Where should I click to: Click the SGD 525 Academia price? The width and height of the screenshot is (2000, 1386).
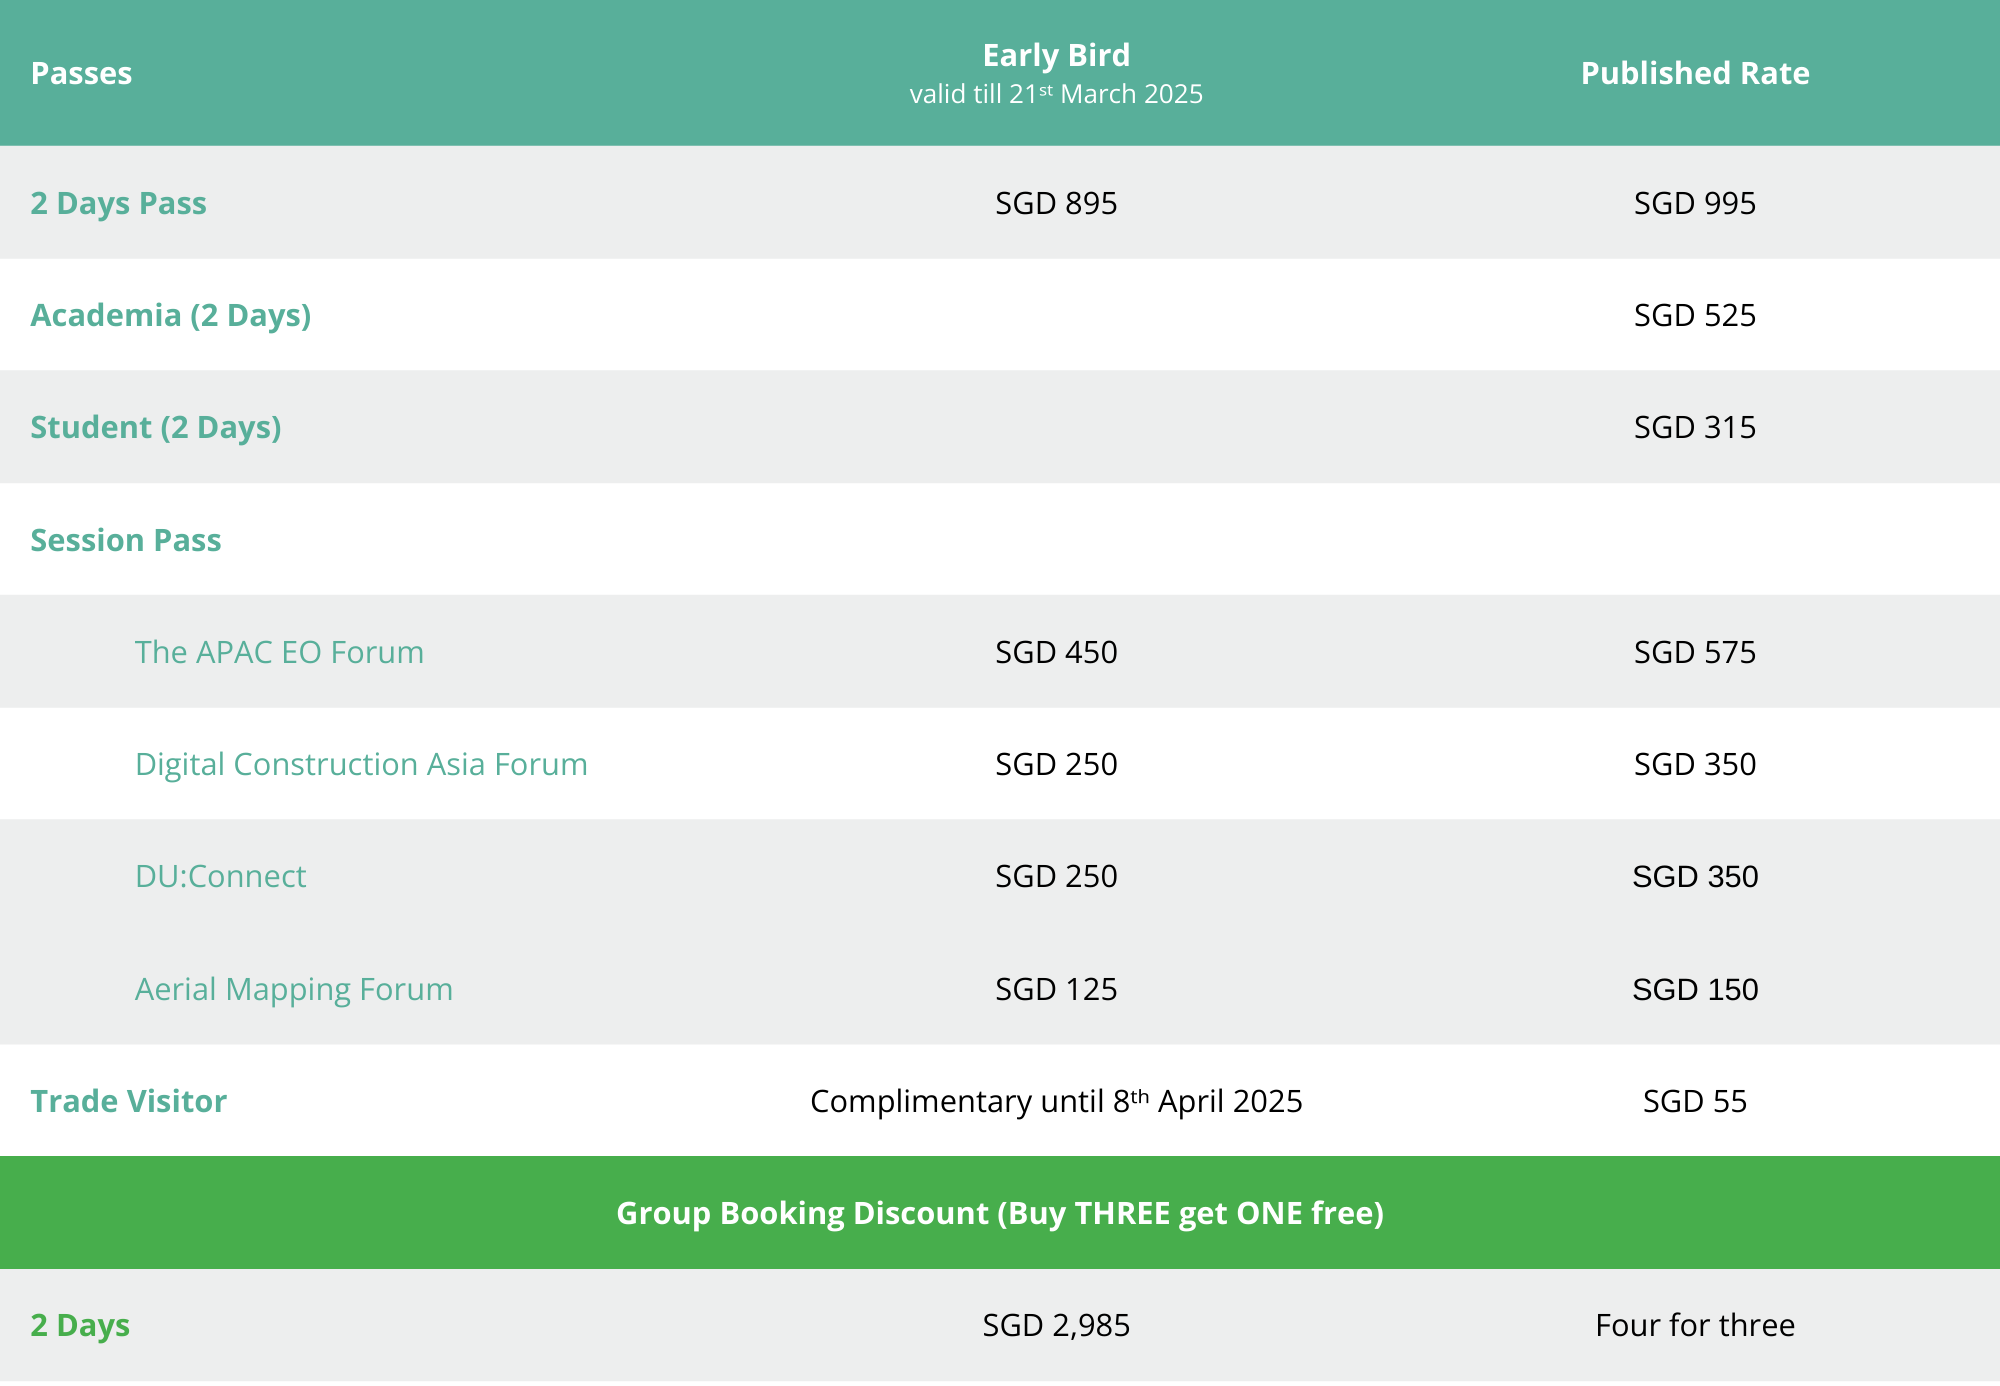tap(1695, 315)
